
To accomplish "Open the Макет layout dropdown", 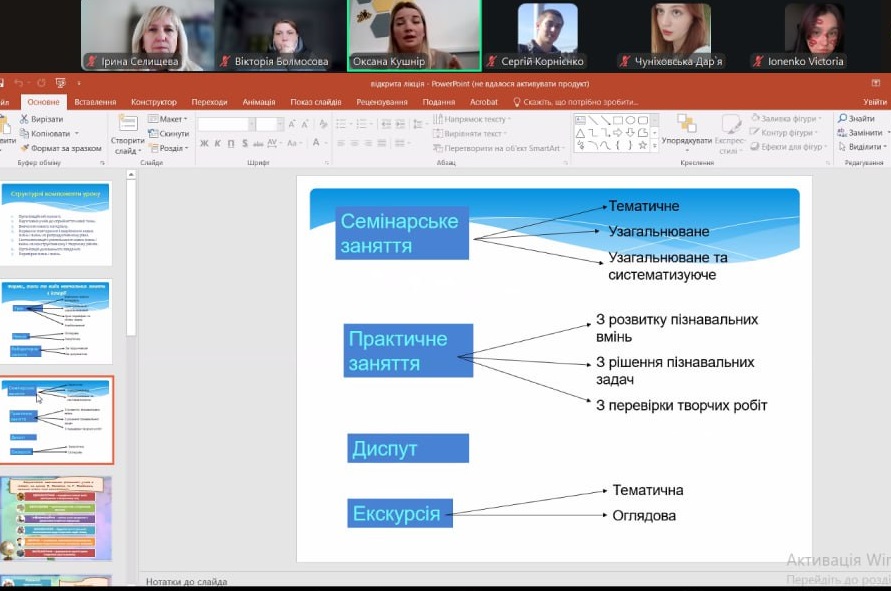I will 168,119.
